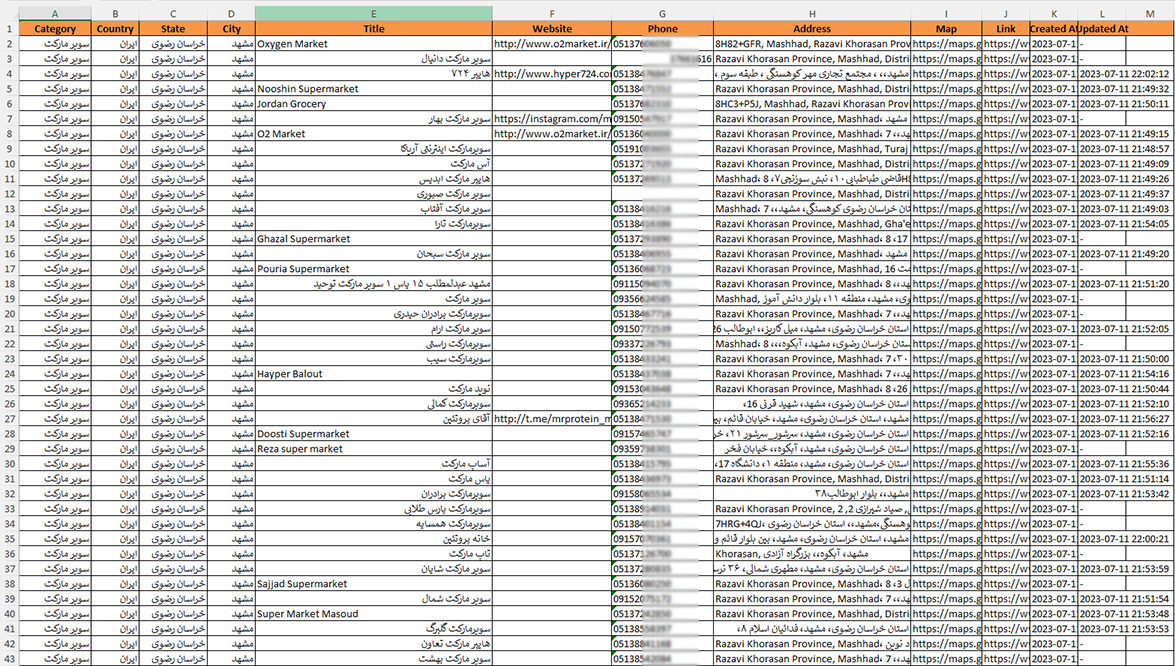Open the o2market.ir website in Oxygen Market row
This screenshot has height=666, width=1175.
click(x=552, y=43)
